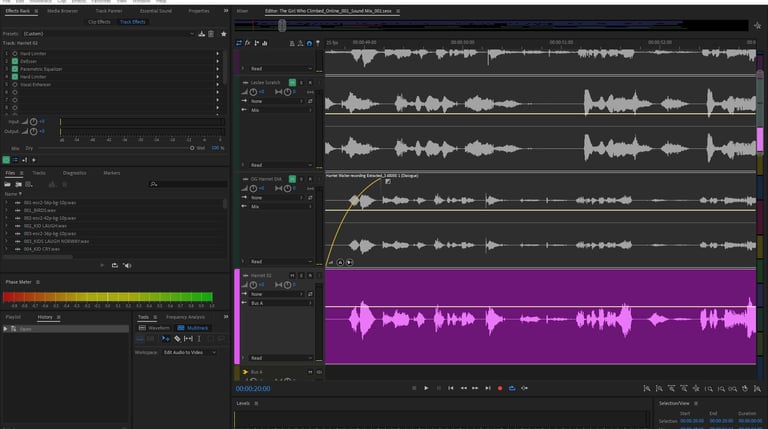Enable the Vocal Enhancer effect power button
The image size is (768, 429).
pos(17,85)
